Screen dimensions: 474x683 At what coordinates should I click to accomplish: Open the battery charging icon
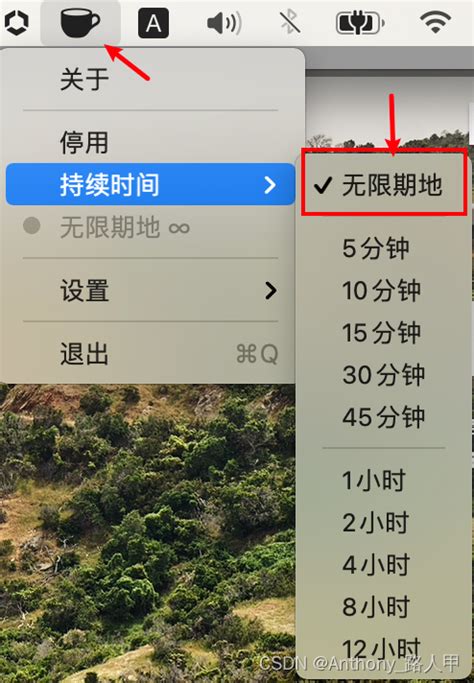[360, 23]
